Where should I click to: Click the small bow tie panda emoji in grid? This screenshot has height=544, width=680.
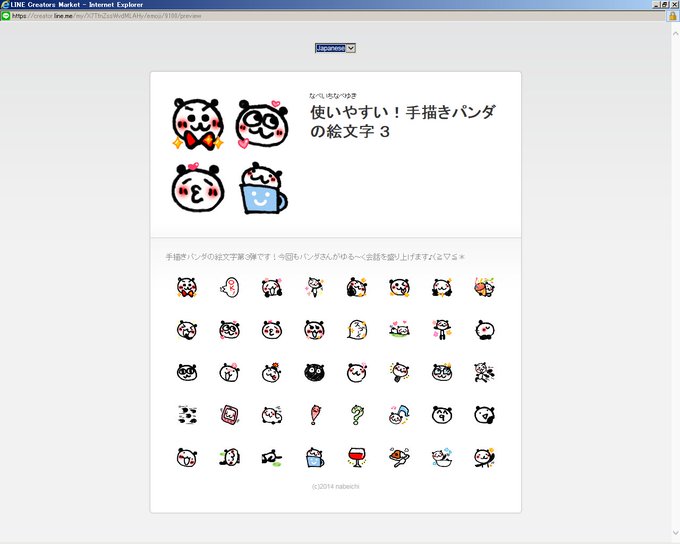(187, 287)
